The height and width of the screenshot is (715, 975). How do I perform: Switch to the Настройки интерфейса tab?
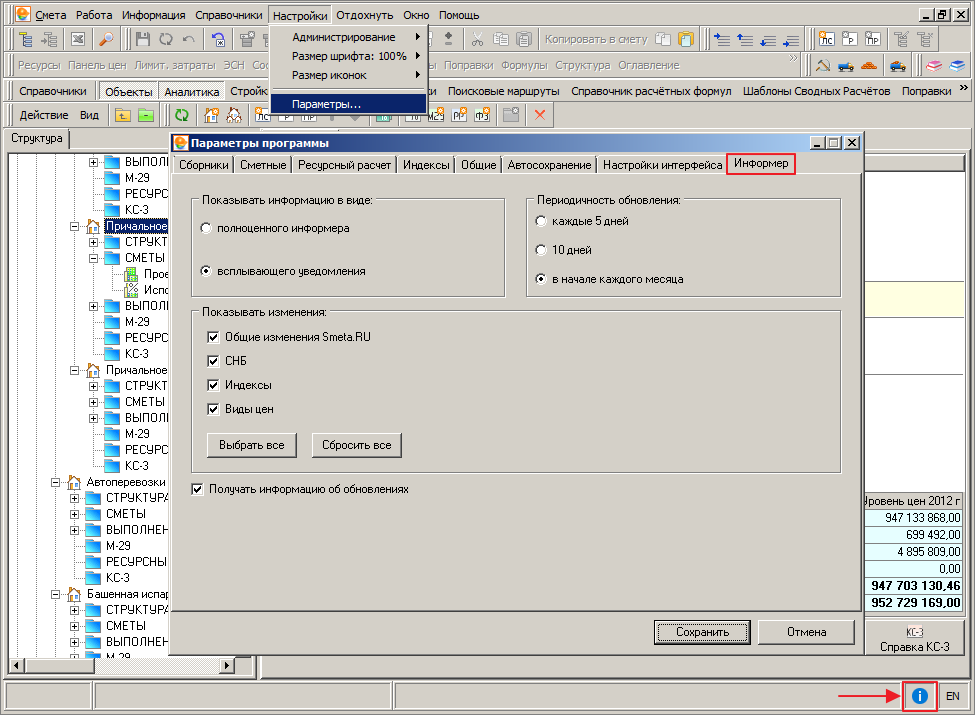pos(662,165)
